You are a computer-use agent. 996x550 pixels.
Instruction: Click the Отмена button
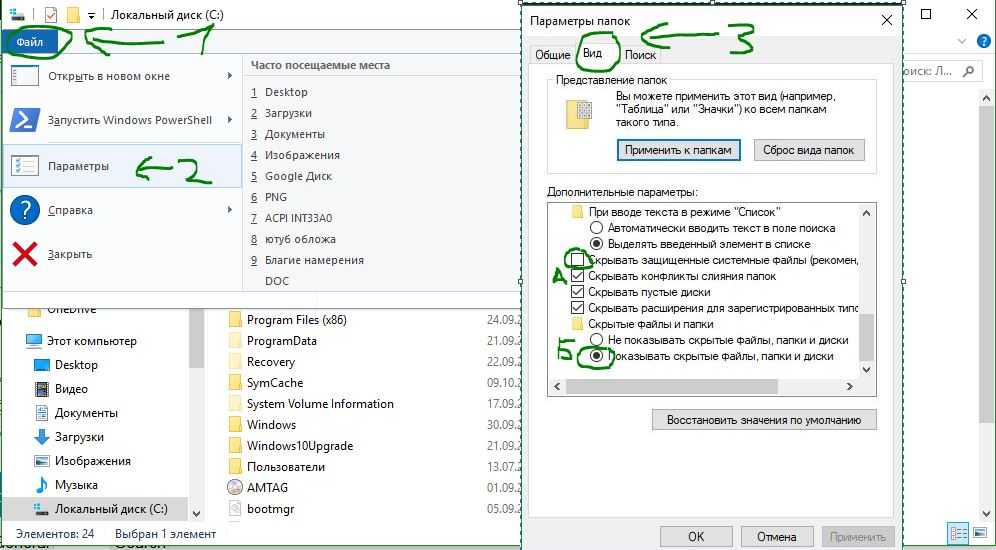[x=776, y=537]
